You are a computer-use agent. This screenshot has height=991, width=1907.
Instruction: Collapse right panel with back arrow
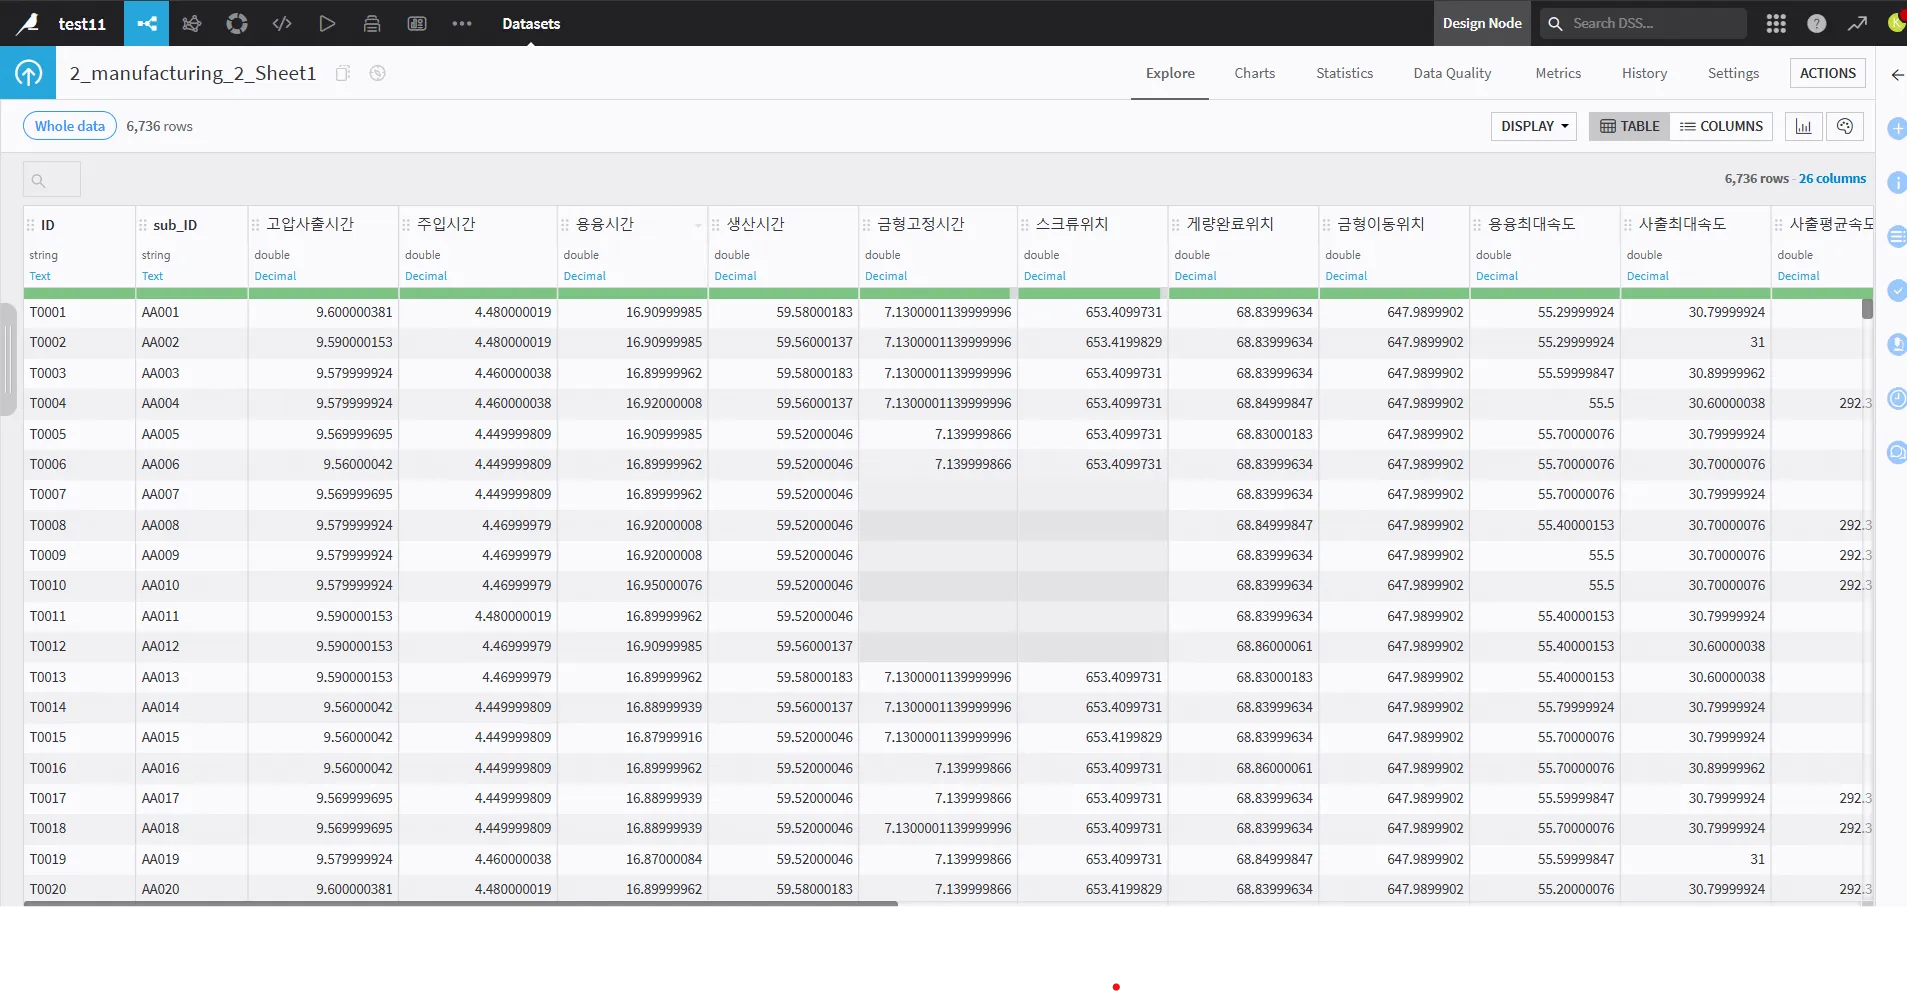coord(1897,75)
